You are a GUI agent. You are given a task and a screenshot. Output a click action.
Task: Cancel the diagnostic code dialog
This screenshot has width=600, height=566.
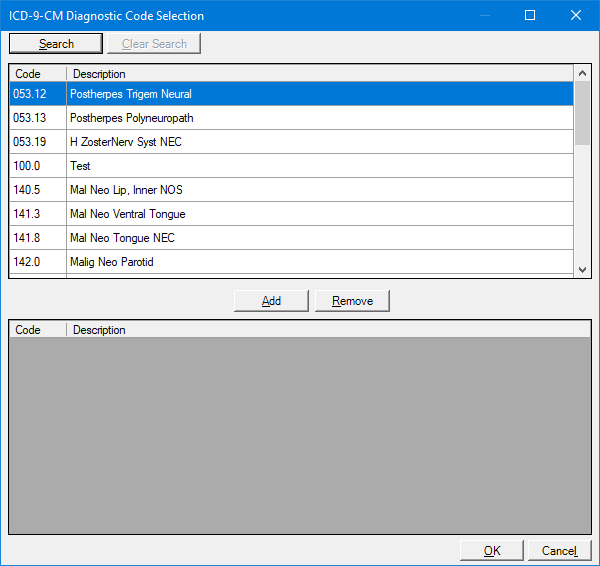click(559, 550)
